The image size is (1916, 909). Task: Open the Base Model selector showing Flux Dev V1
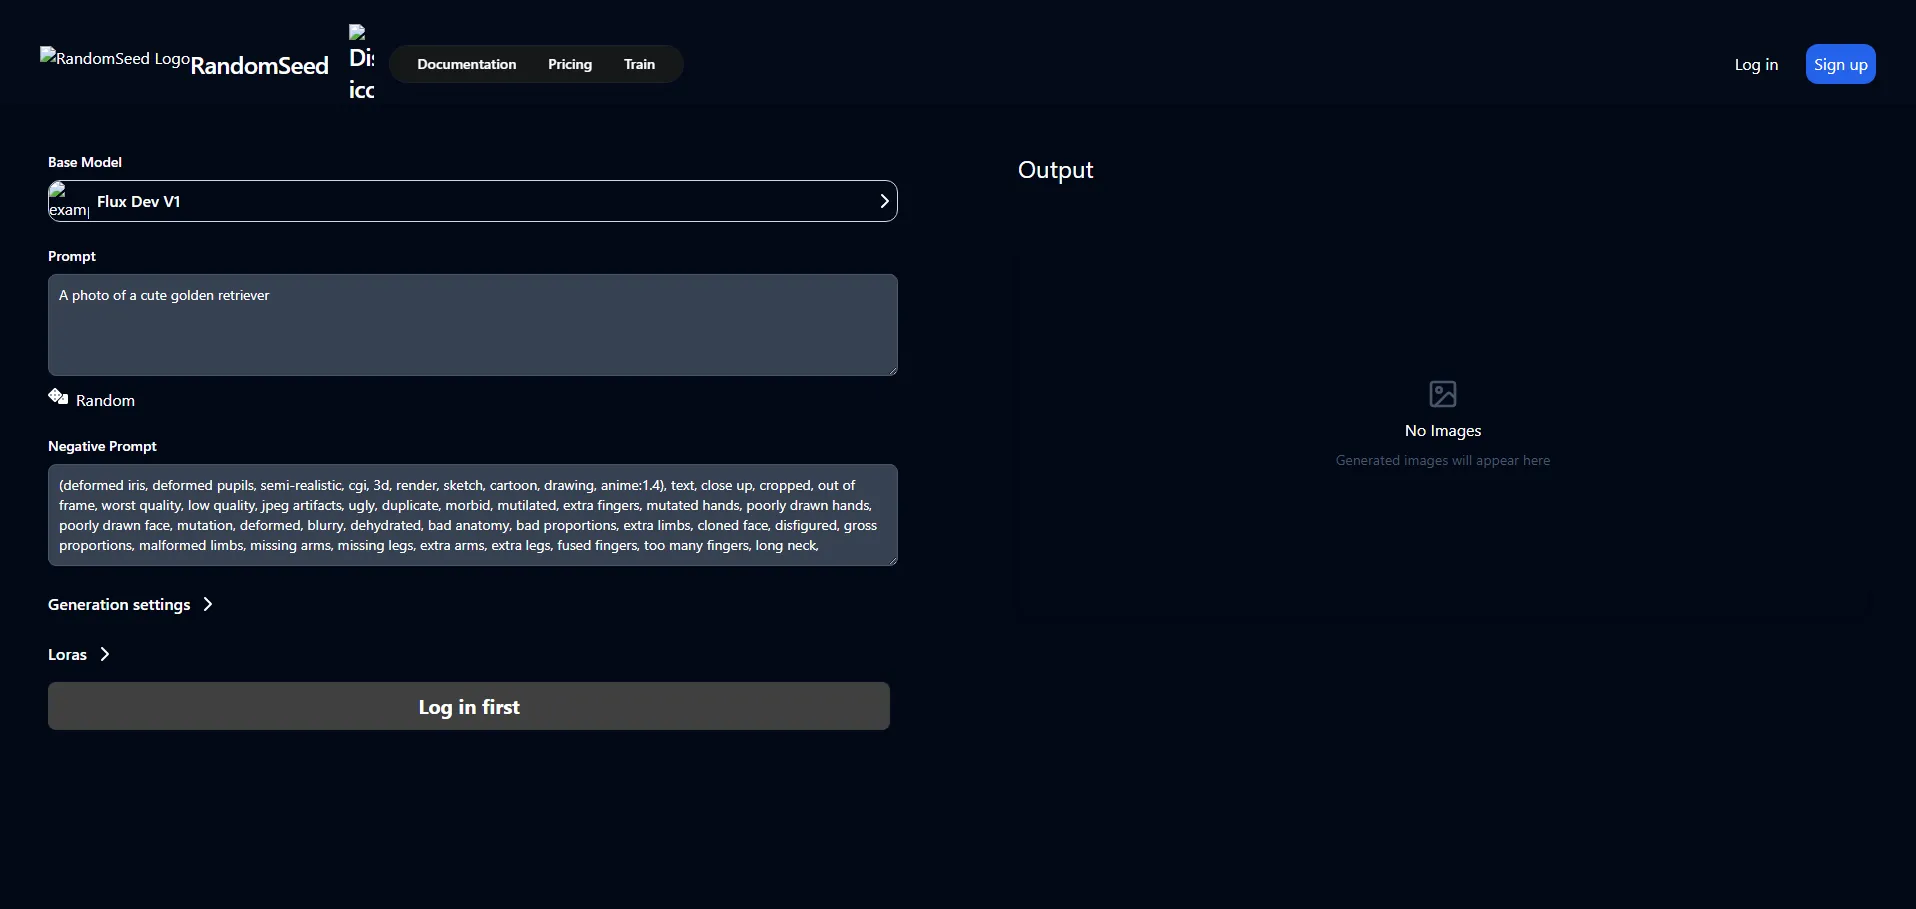tap(472, 201)
